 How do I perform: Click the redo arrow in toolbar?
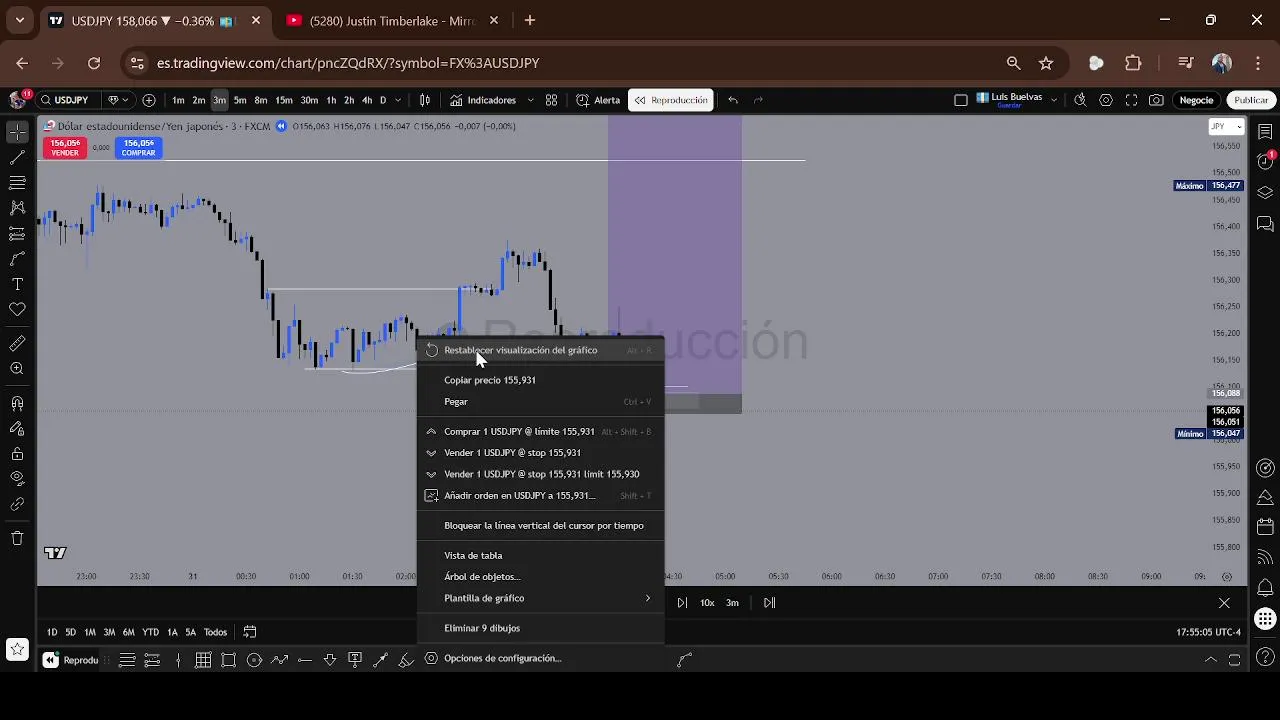[x=758, y=100]
